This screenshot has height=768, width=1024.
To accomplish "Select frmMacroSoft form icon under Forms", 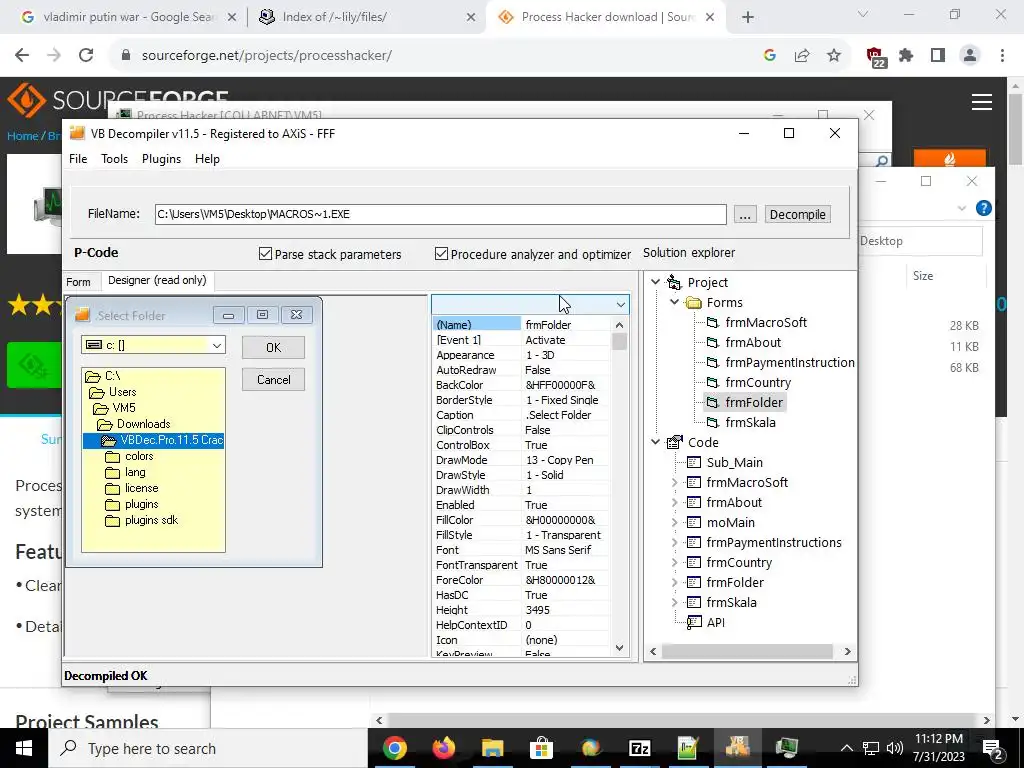I will (712, 323).
